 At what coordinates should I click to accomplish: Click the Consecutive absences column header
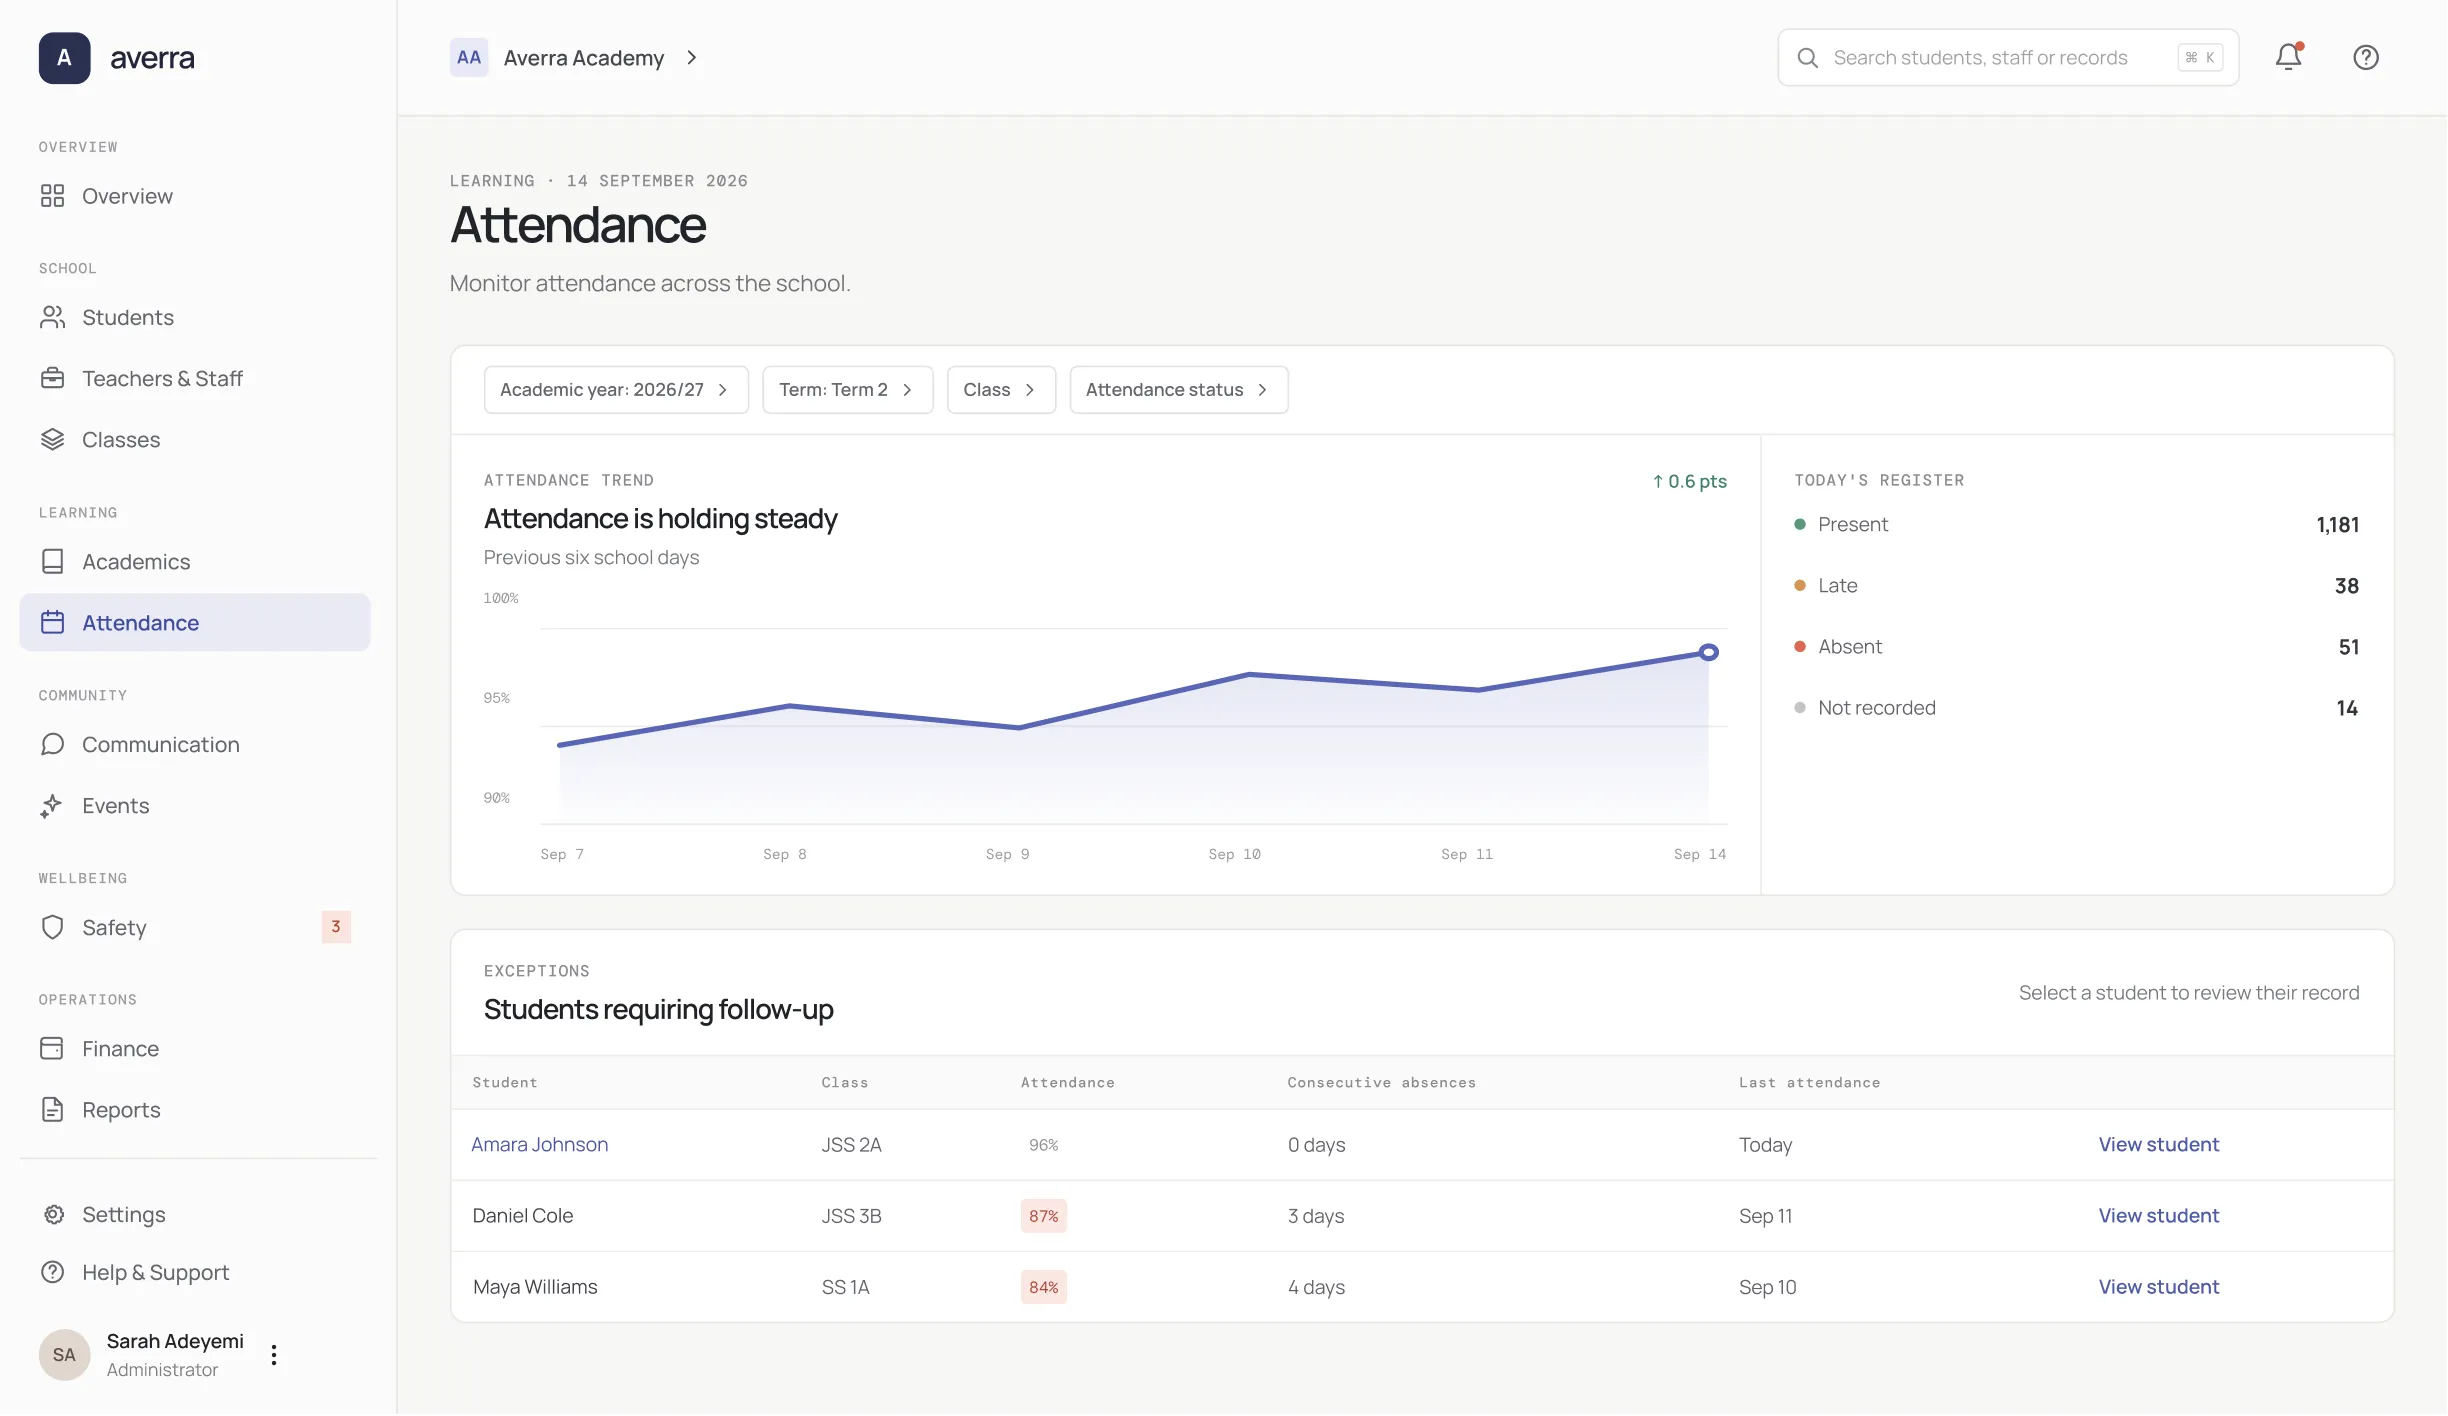(1382, 1082)
